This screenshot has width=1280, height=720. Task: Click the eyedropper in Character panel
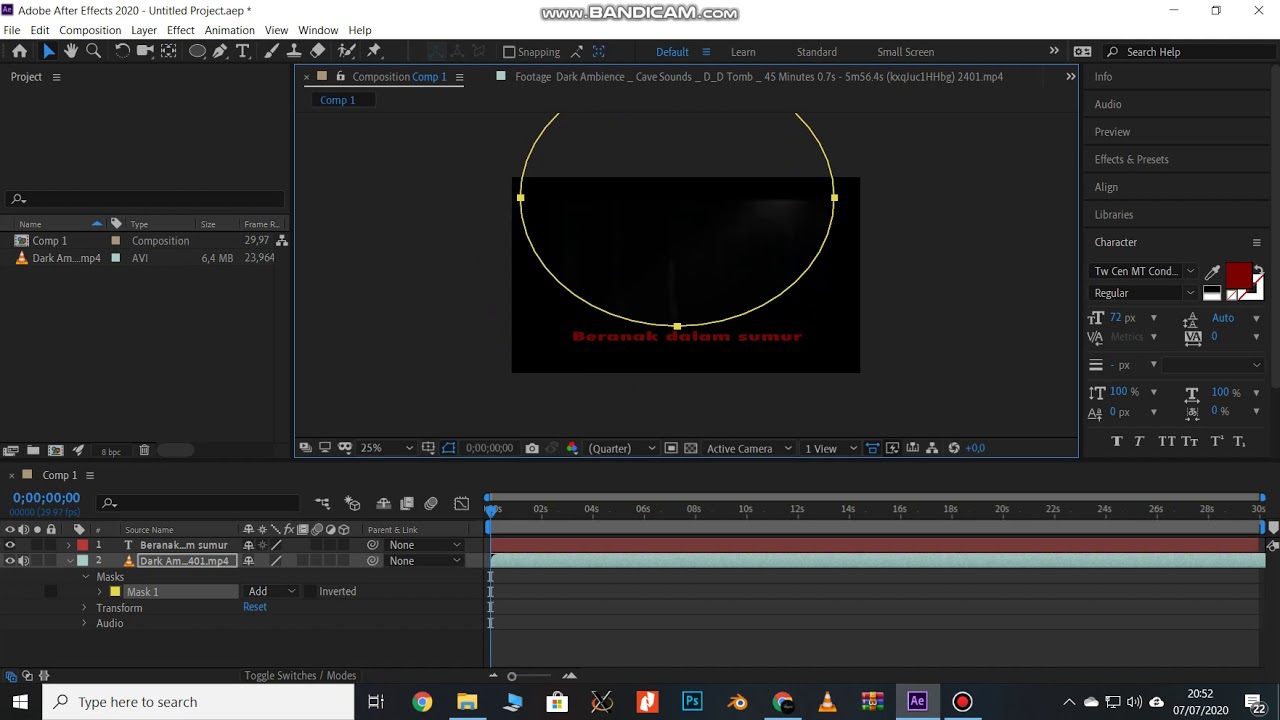pyautogui.click(x=1212, y=272)
